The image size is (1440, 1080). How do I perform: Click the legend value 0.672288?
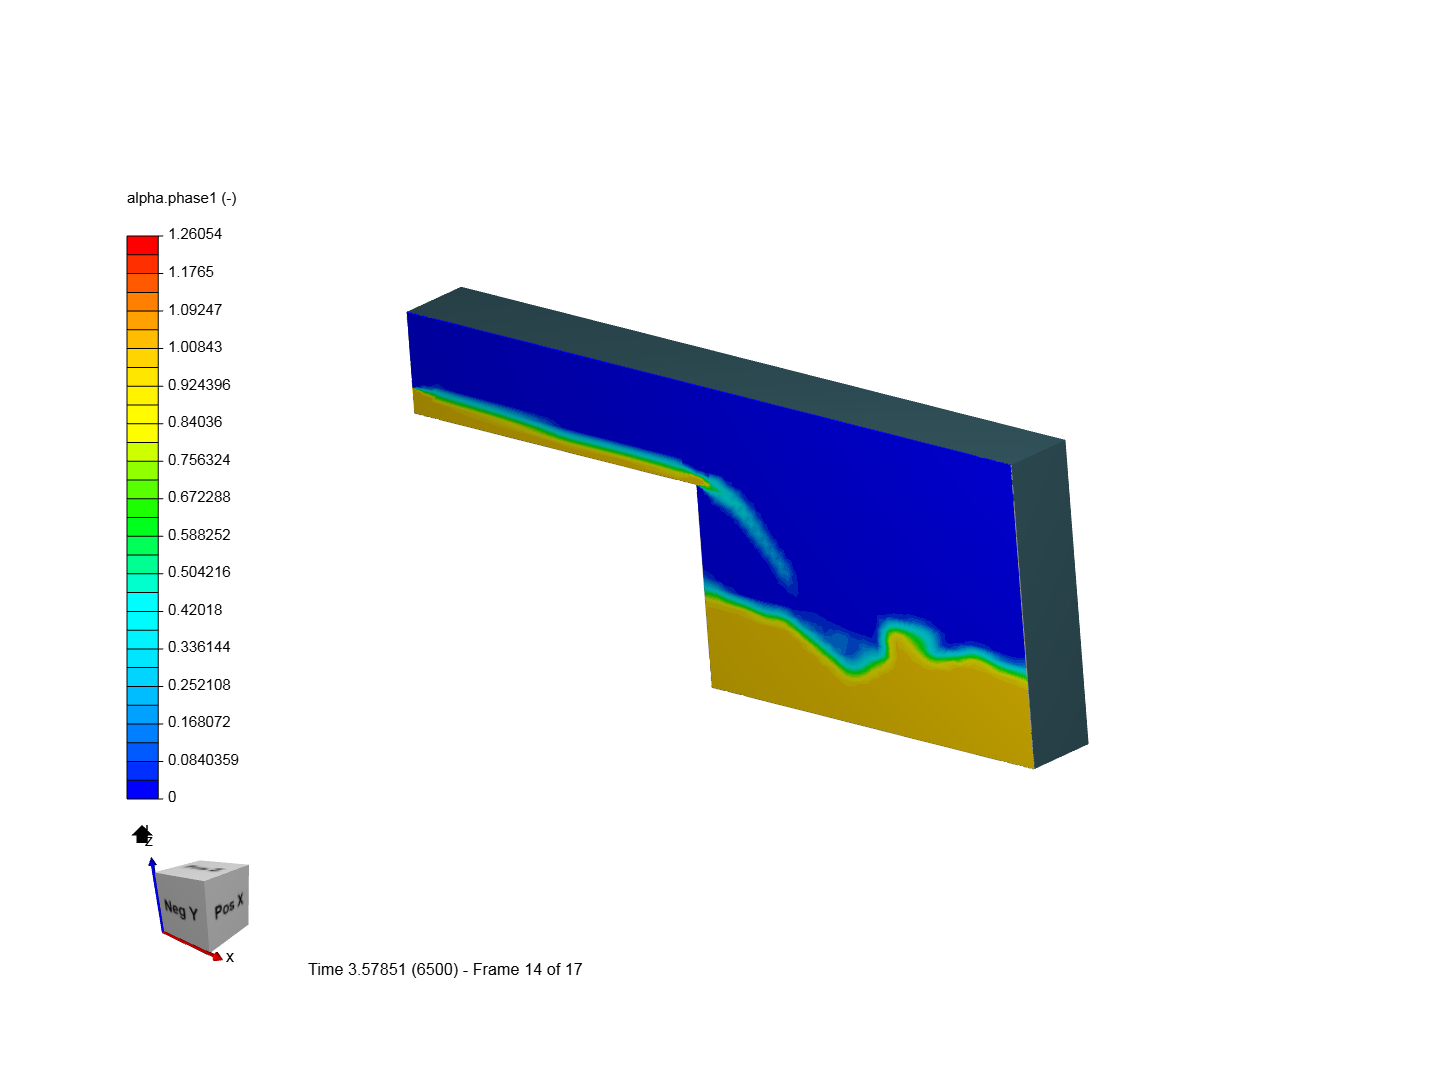[x=199, y=497]
